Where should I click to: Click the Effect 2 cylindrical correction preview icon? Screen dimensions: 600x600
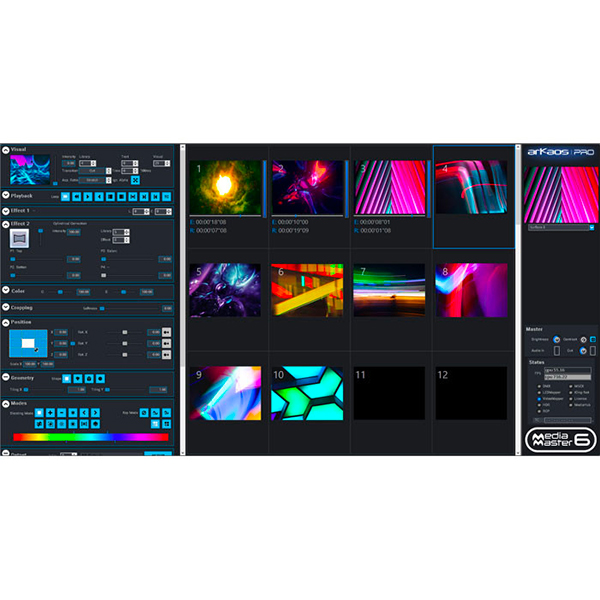(19, 238)
